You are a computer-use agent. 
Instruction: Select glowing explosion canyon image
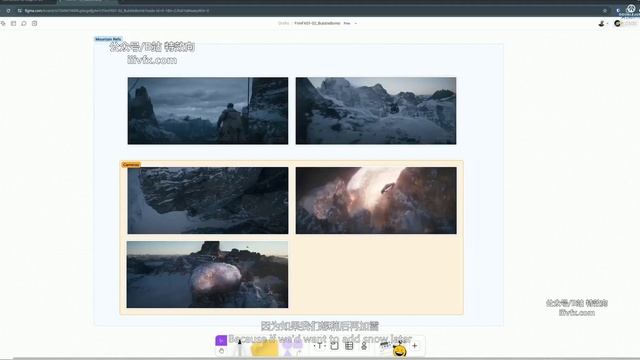pyautogui.click(x=376, y=200)
